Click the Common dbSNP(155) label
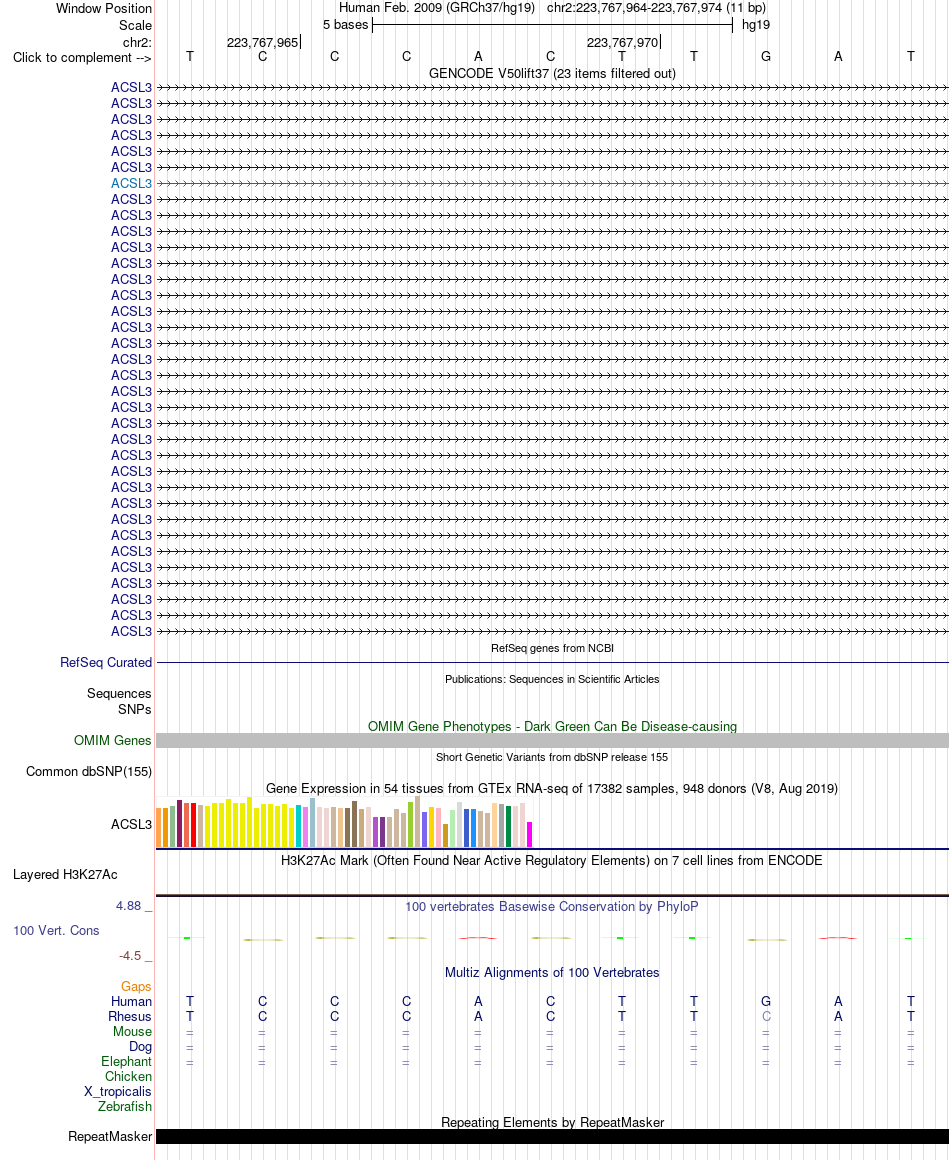This screenshot has width=950, height=1160. 89,772
